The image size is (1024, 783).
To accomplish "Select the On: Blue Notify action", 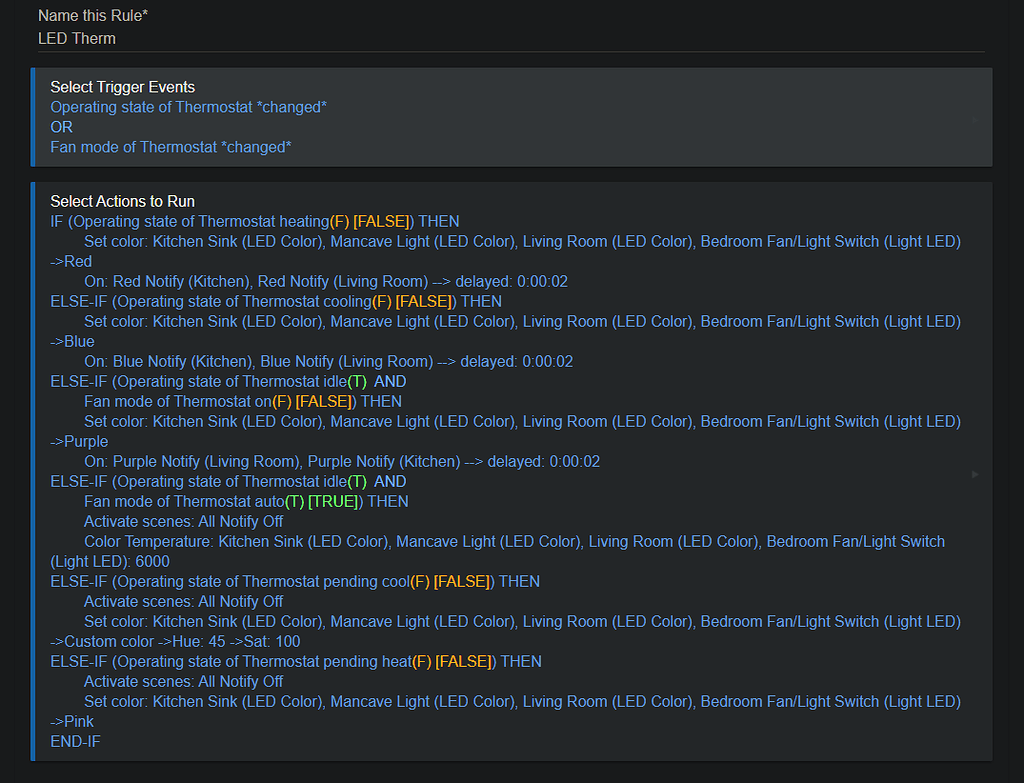I will tap(328, 361).
